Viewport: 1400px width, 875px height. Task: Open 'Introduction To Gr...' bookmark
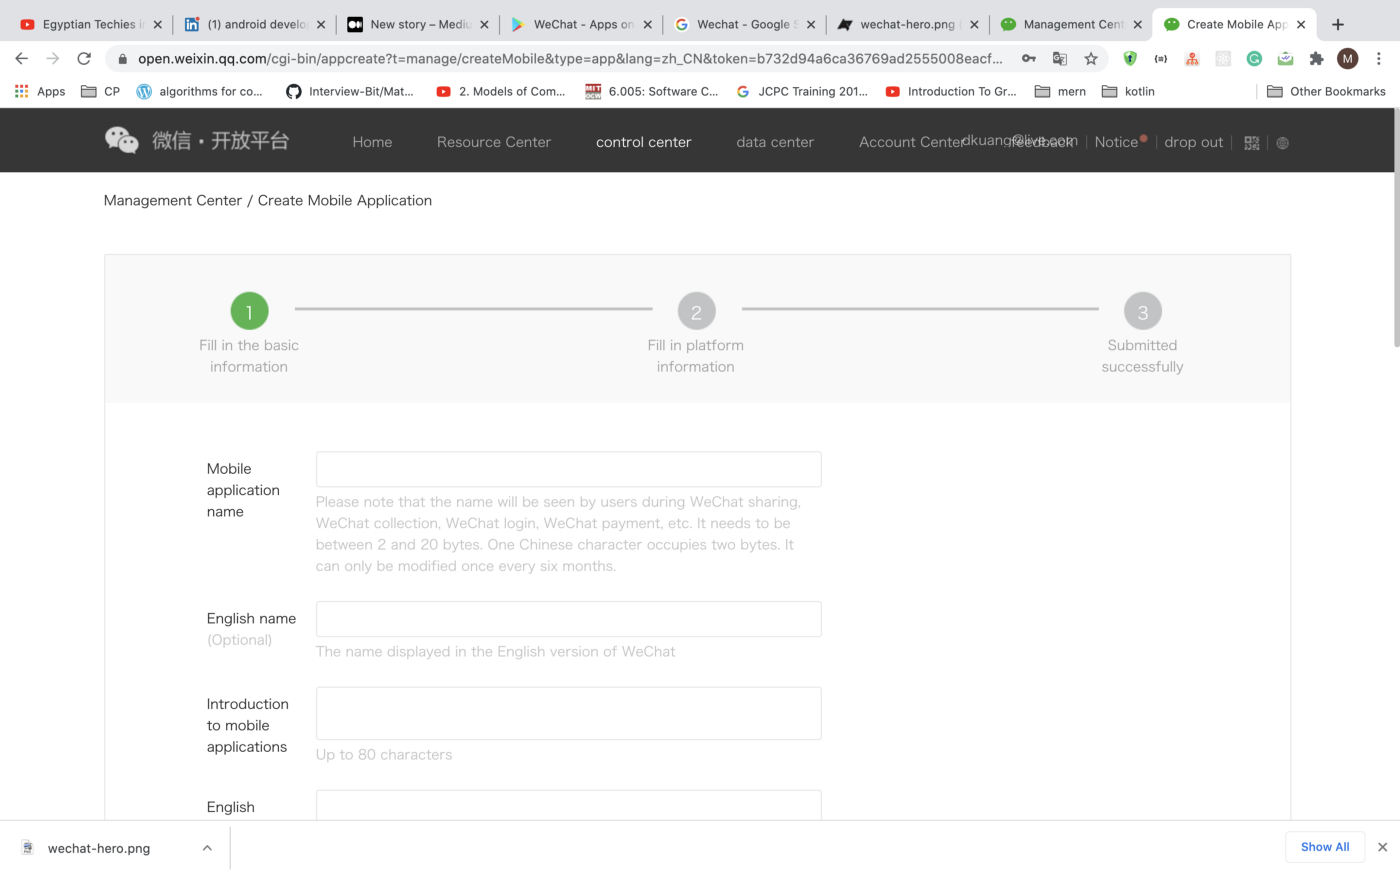click(951, 91)
